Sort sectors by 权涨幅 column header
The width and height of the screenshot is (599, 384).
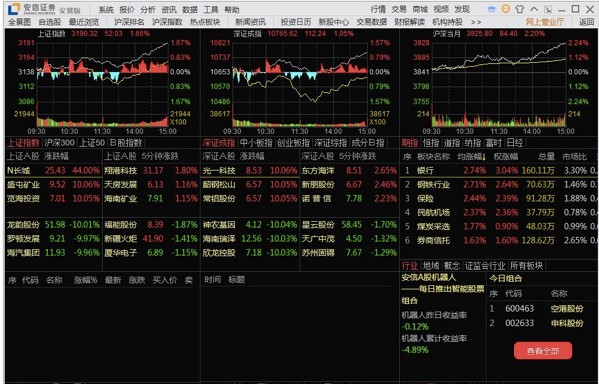[x=506, y=157]
